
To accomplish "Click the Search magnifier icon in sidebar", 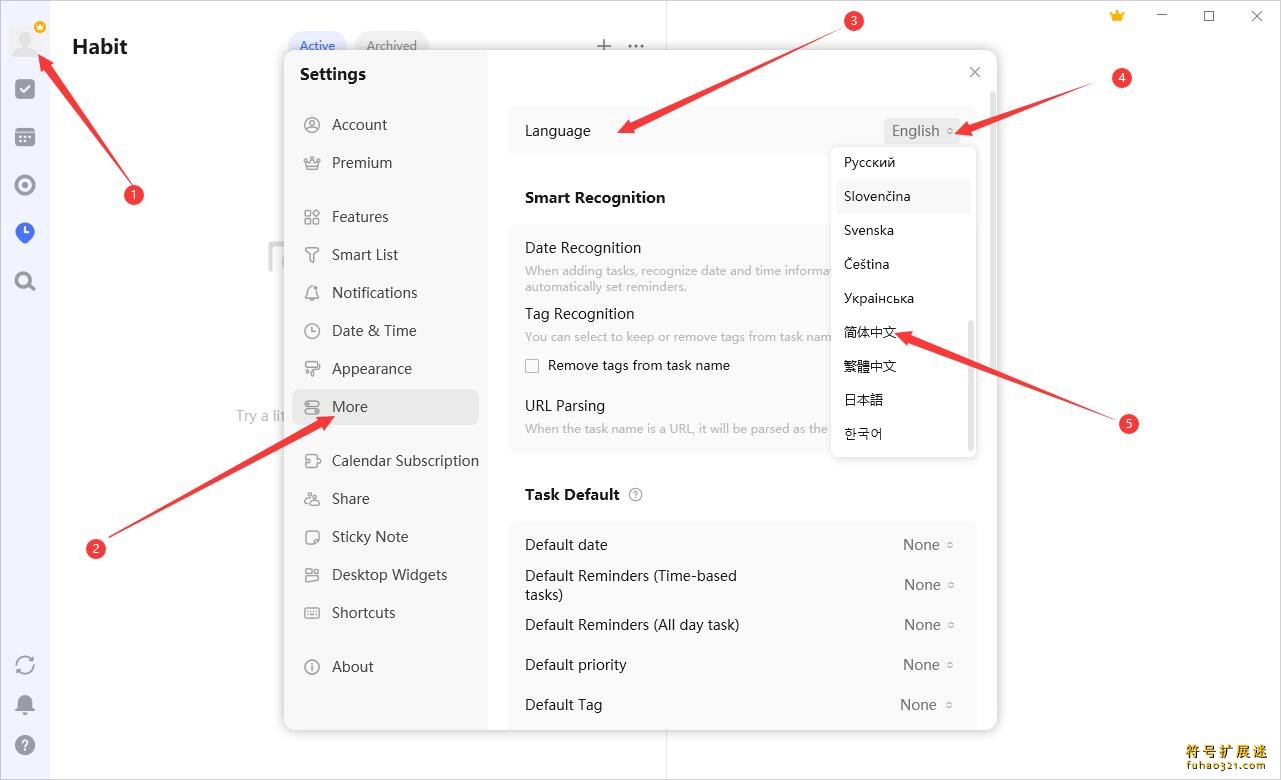I will 25,282.
